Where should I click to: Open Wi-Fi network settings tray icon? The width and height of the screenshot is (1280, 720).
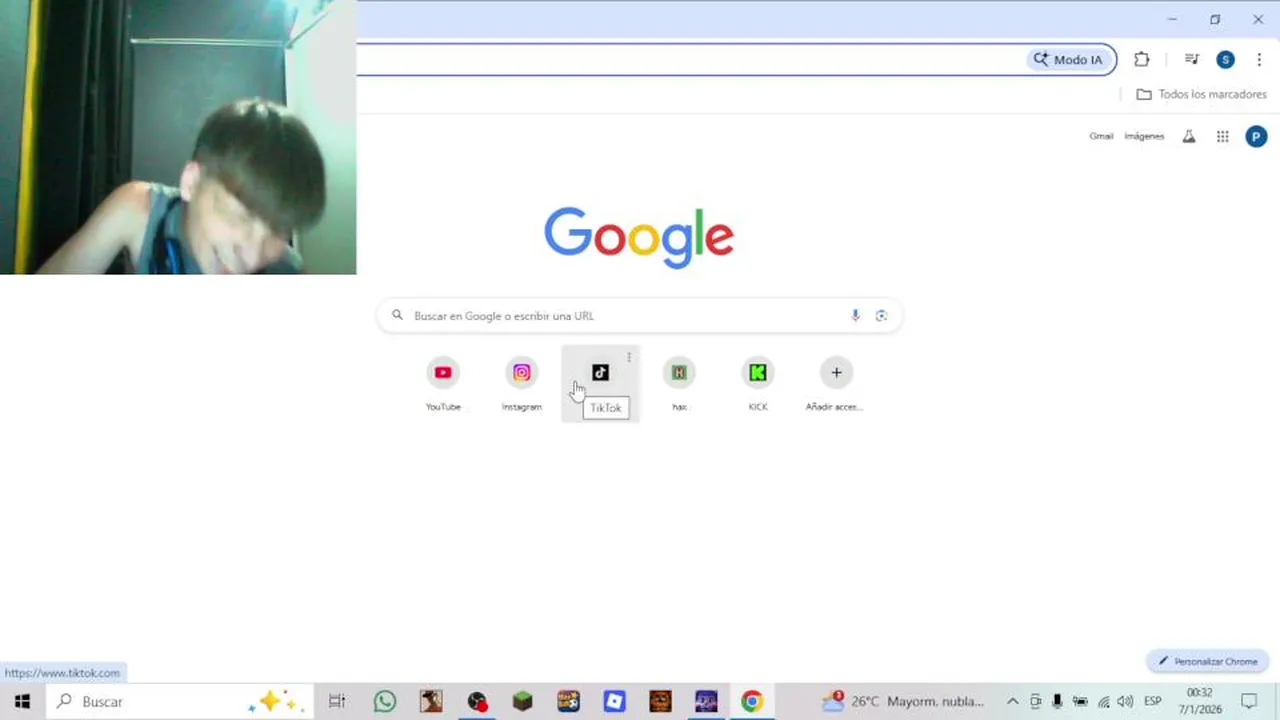point(1103,701)
